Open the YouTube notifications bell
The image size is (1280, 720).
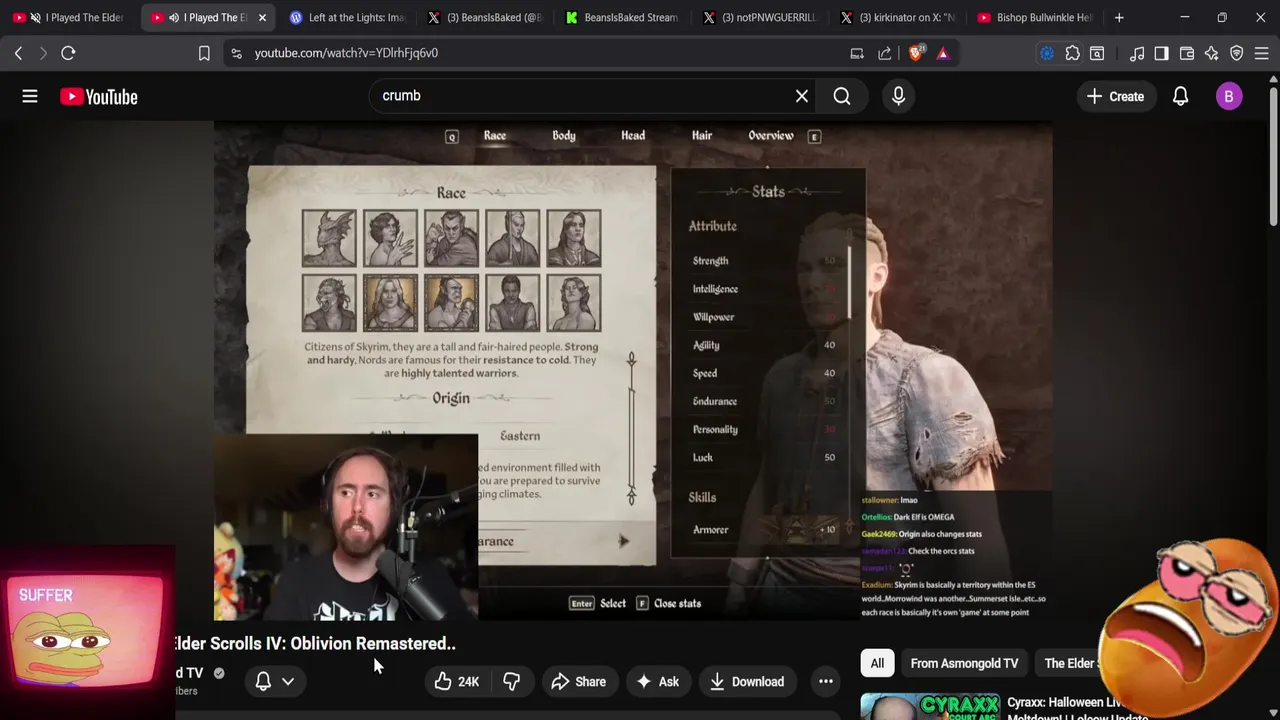(1180, 96)
